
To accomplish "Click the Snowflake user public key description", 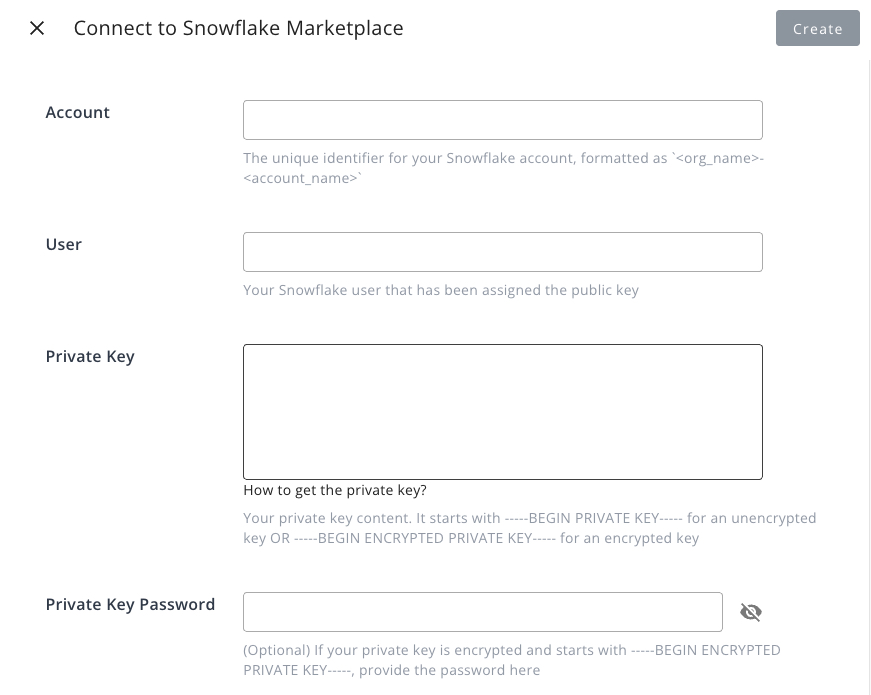I will 440,290.
